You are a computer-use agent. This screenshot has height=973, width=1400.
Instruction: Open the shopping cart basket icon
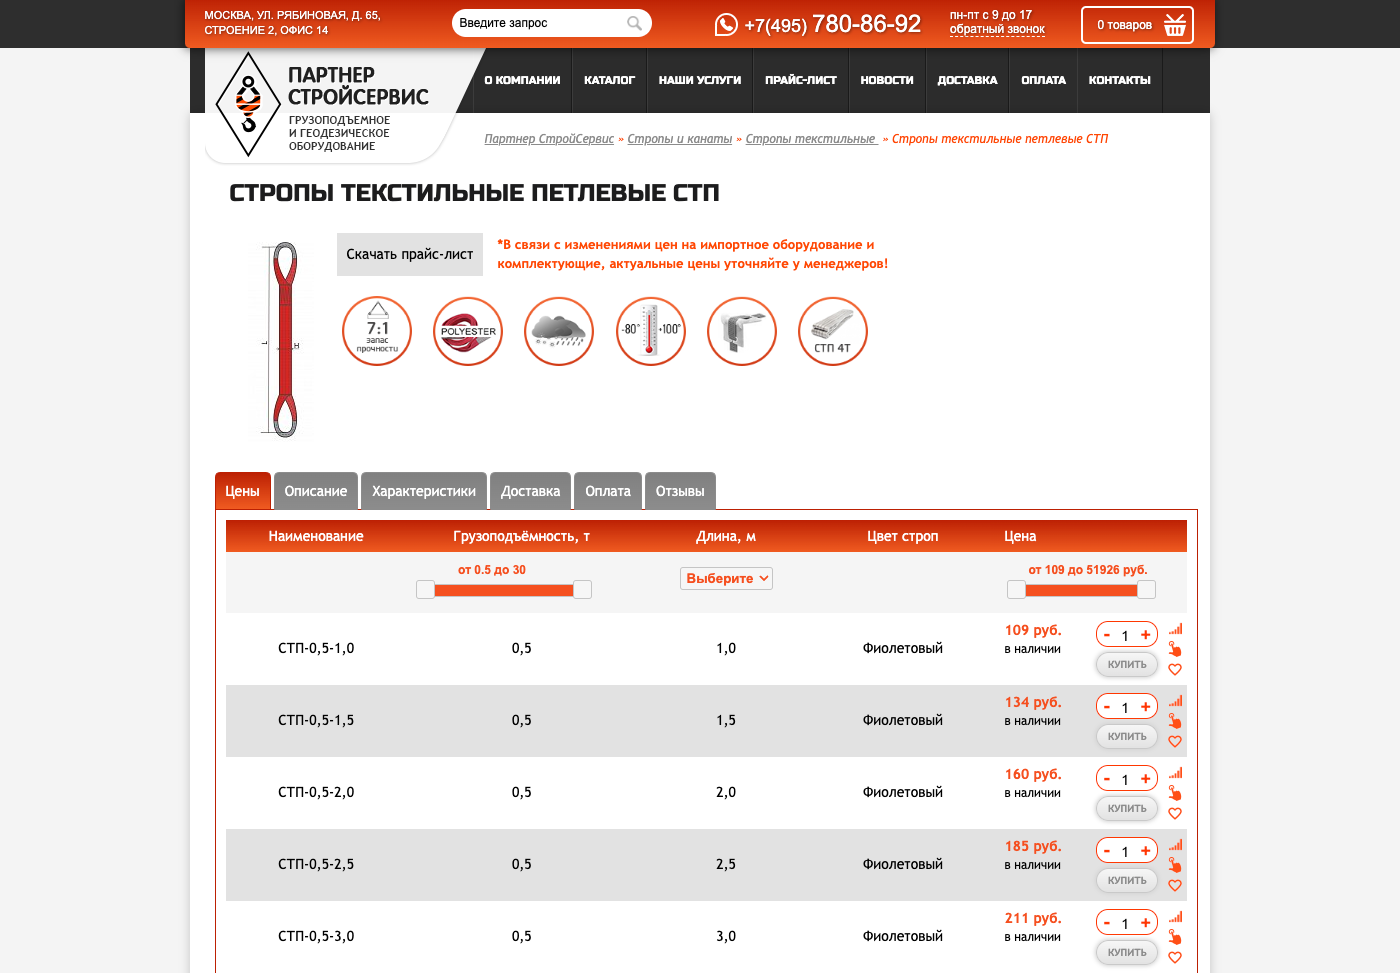pos(1175,25)
